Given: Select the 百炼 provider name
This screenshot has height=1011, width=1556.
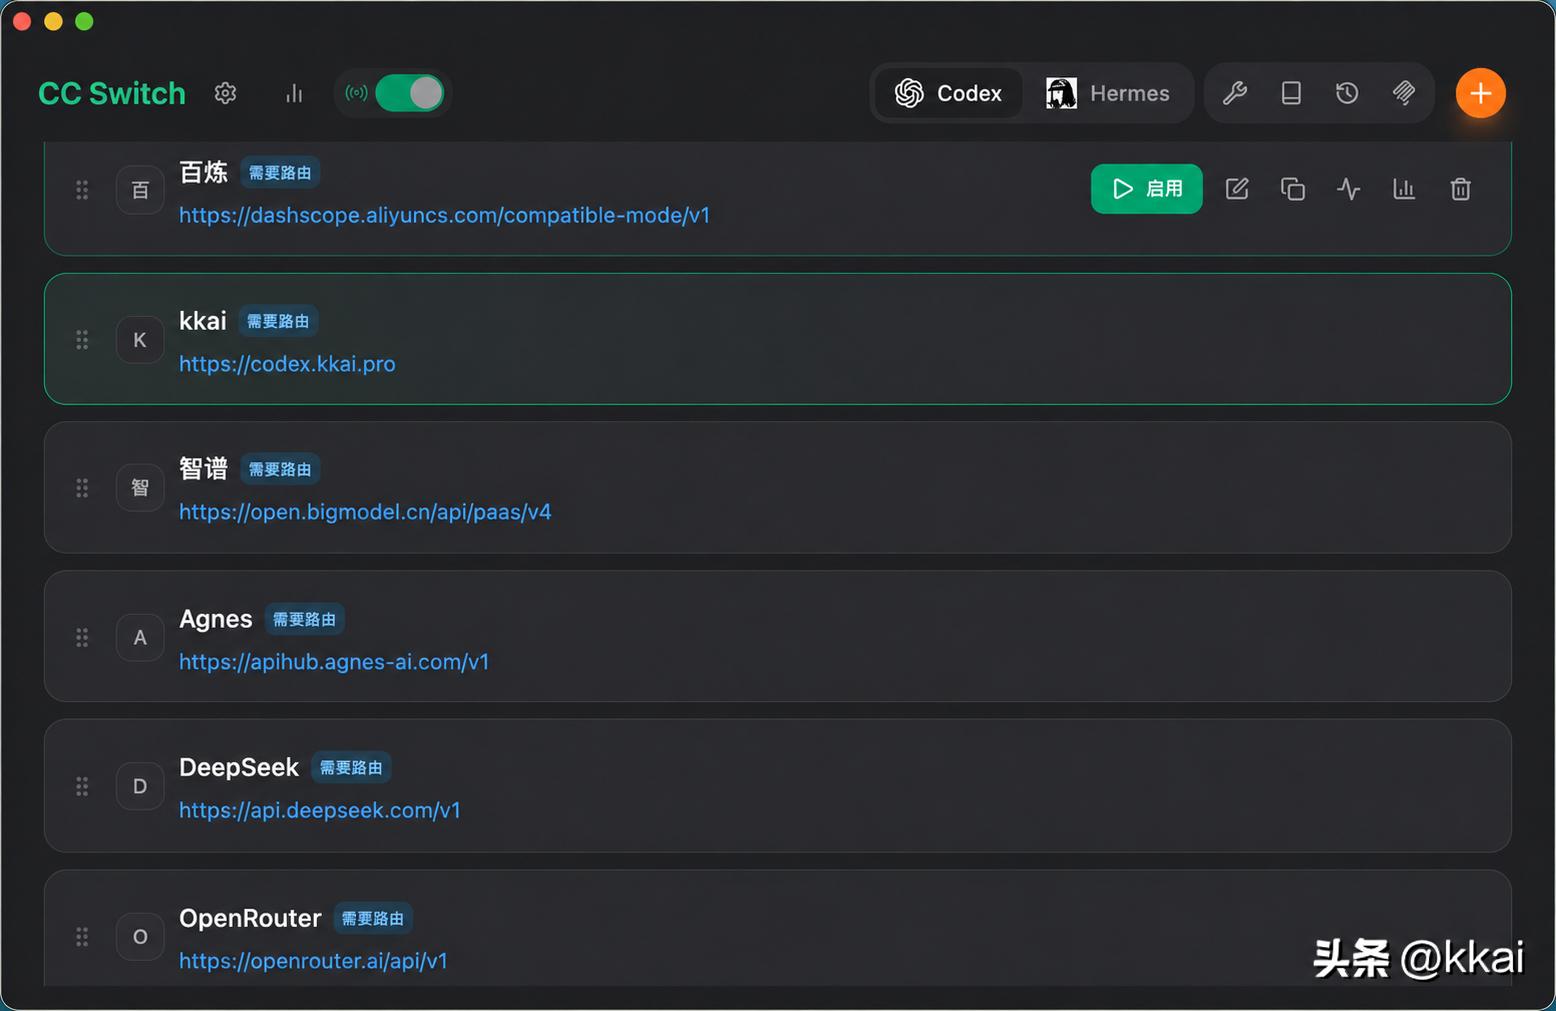Looking at the screenshot, I should tap(204, 172).
